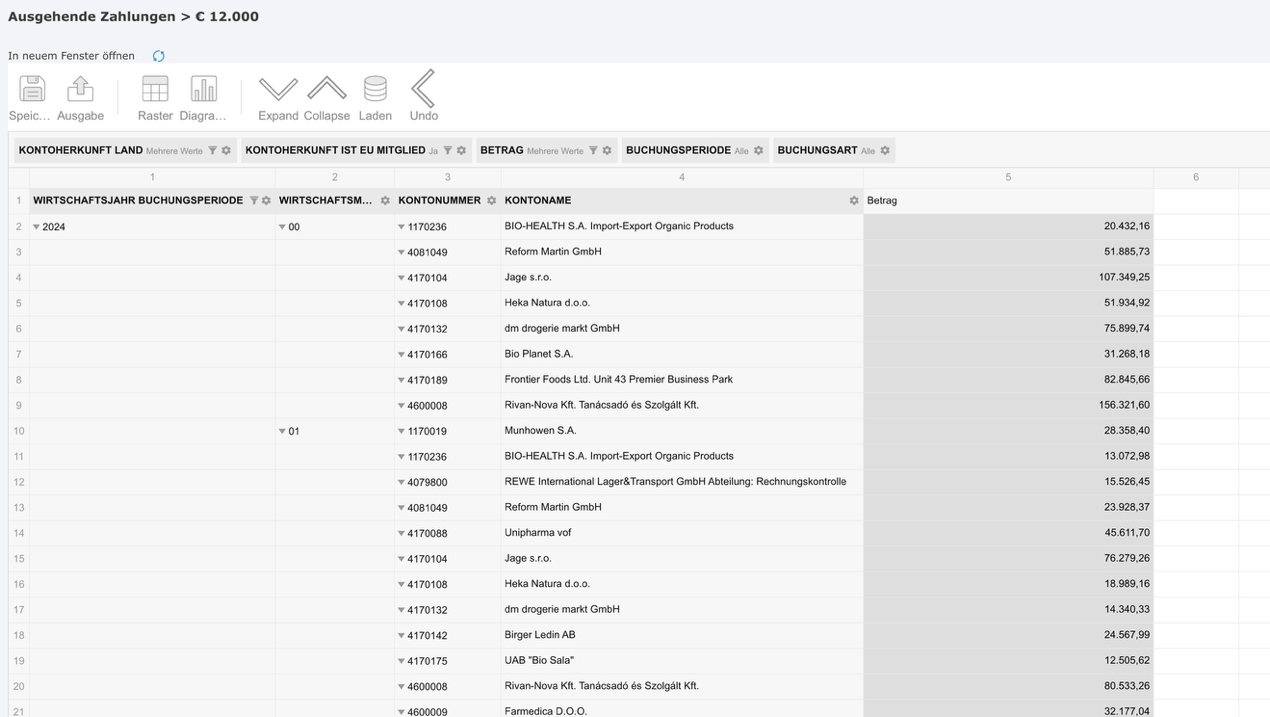Click the Ausgabe export icon
The height and width of the screenshot is (717, 1270).
pyautogui.click(x=80, y=89)
